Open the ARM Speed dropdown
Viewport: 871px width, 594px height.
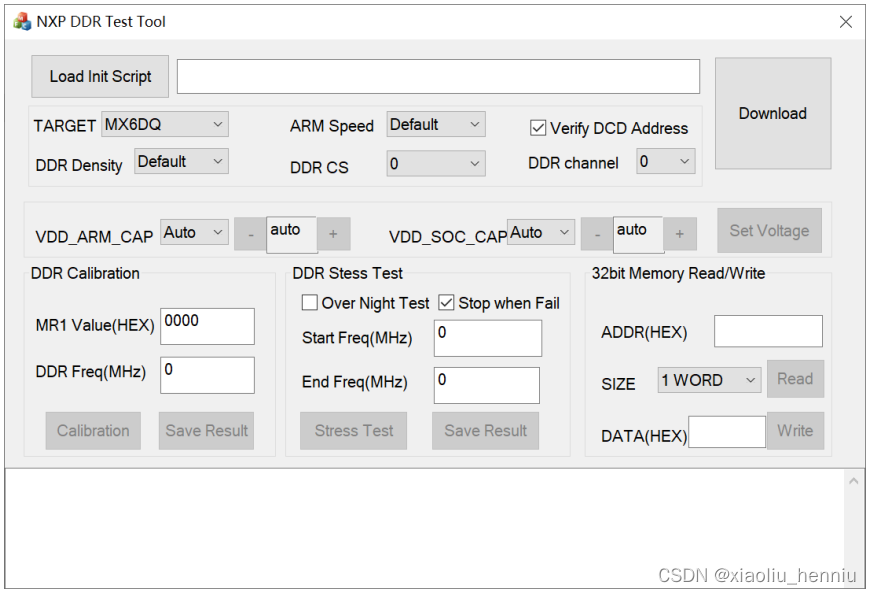pos(435,124)
